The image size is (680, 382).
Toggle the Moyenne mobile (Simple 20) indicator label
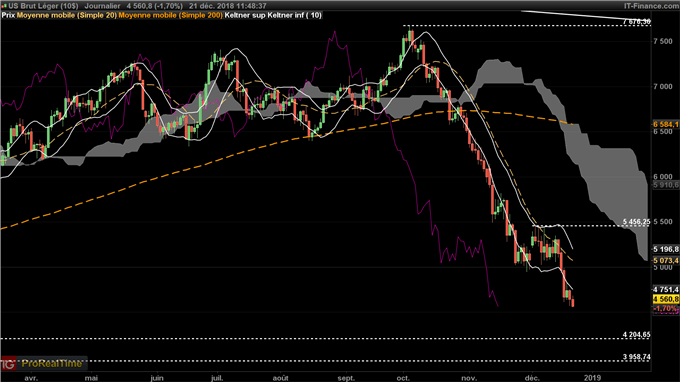tap(66, 15)
